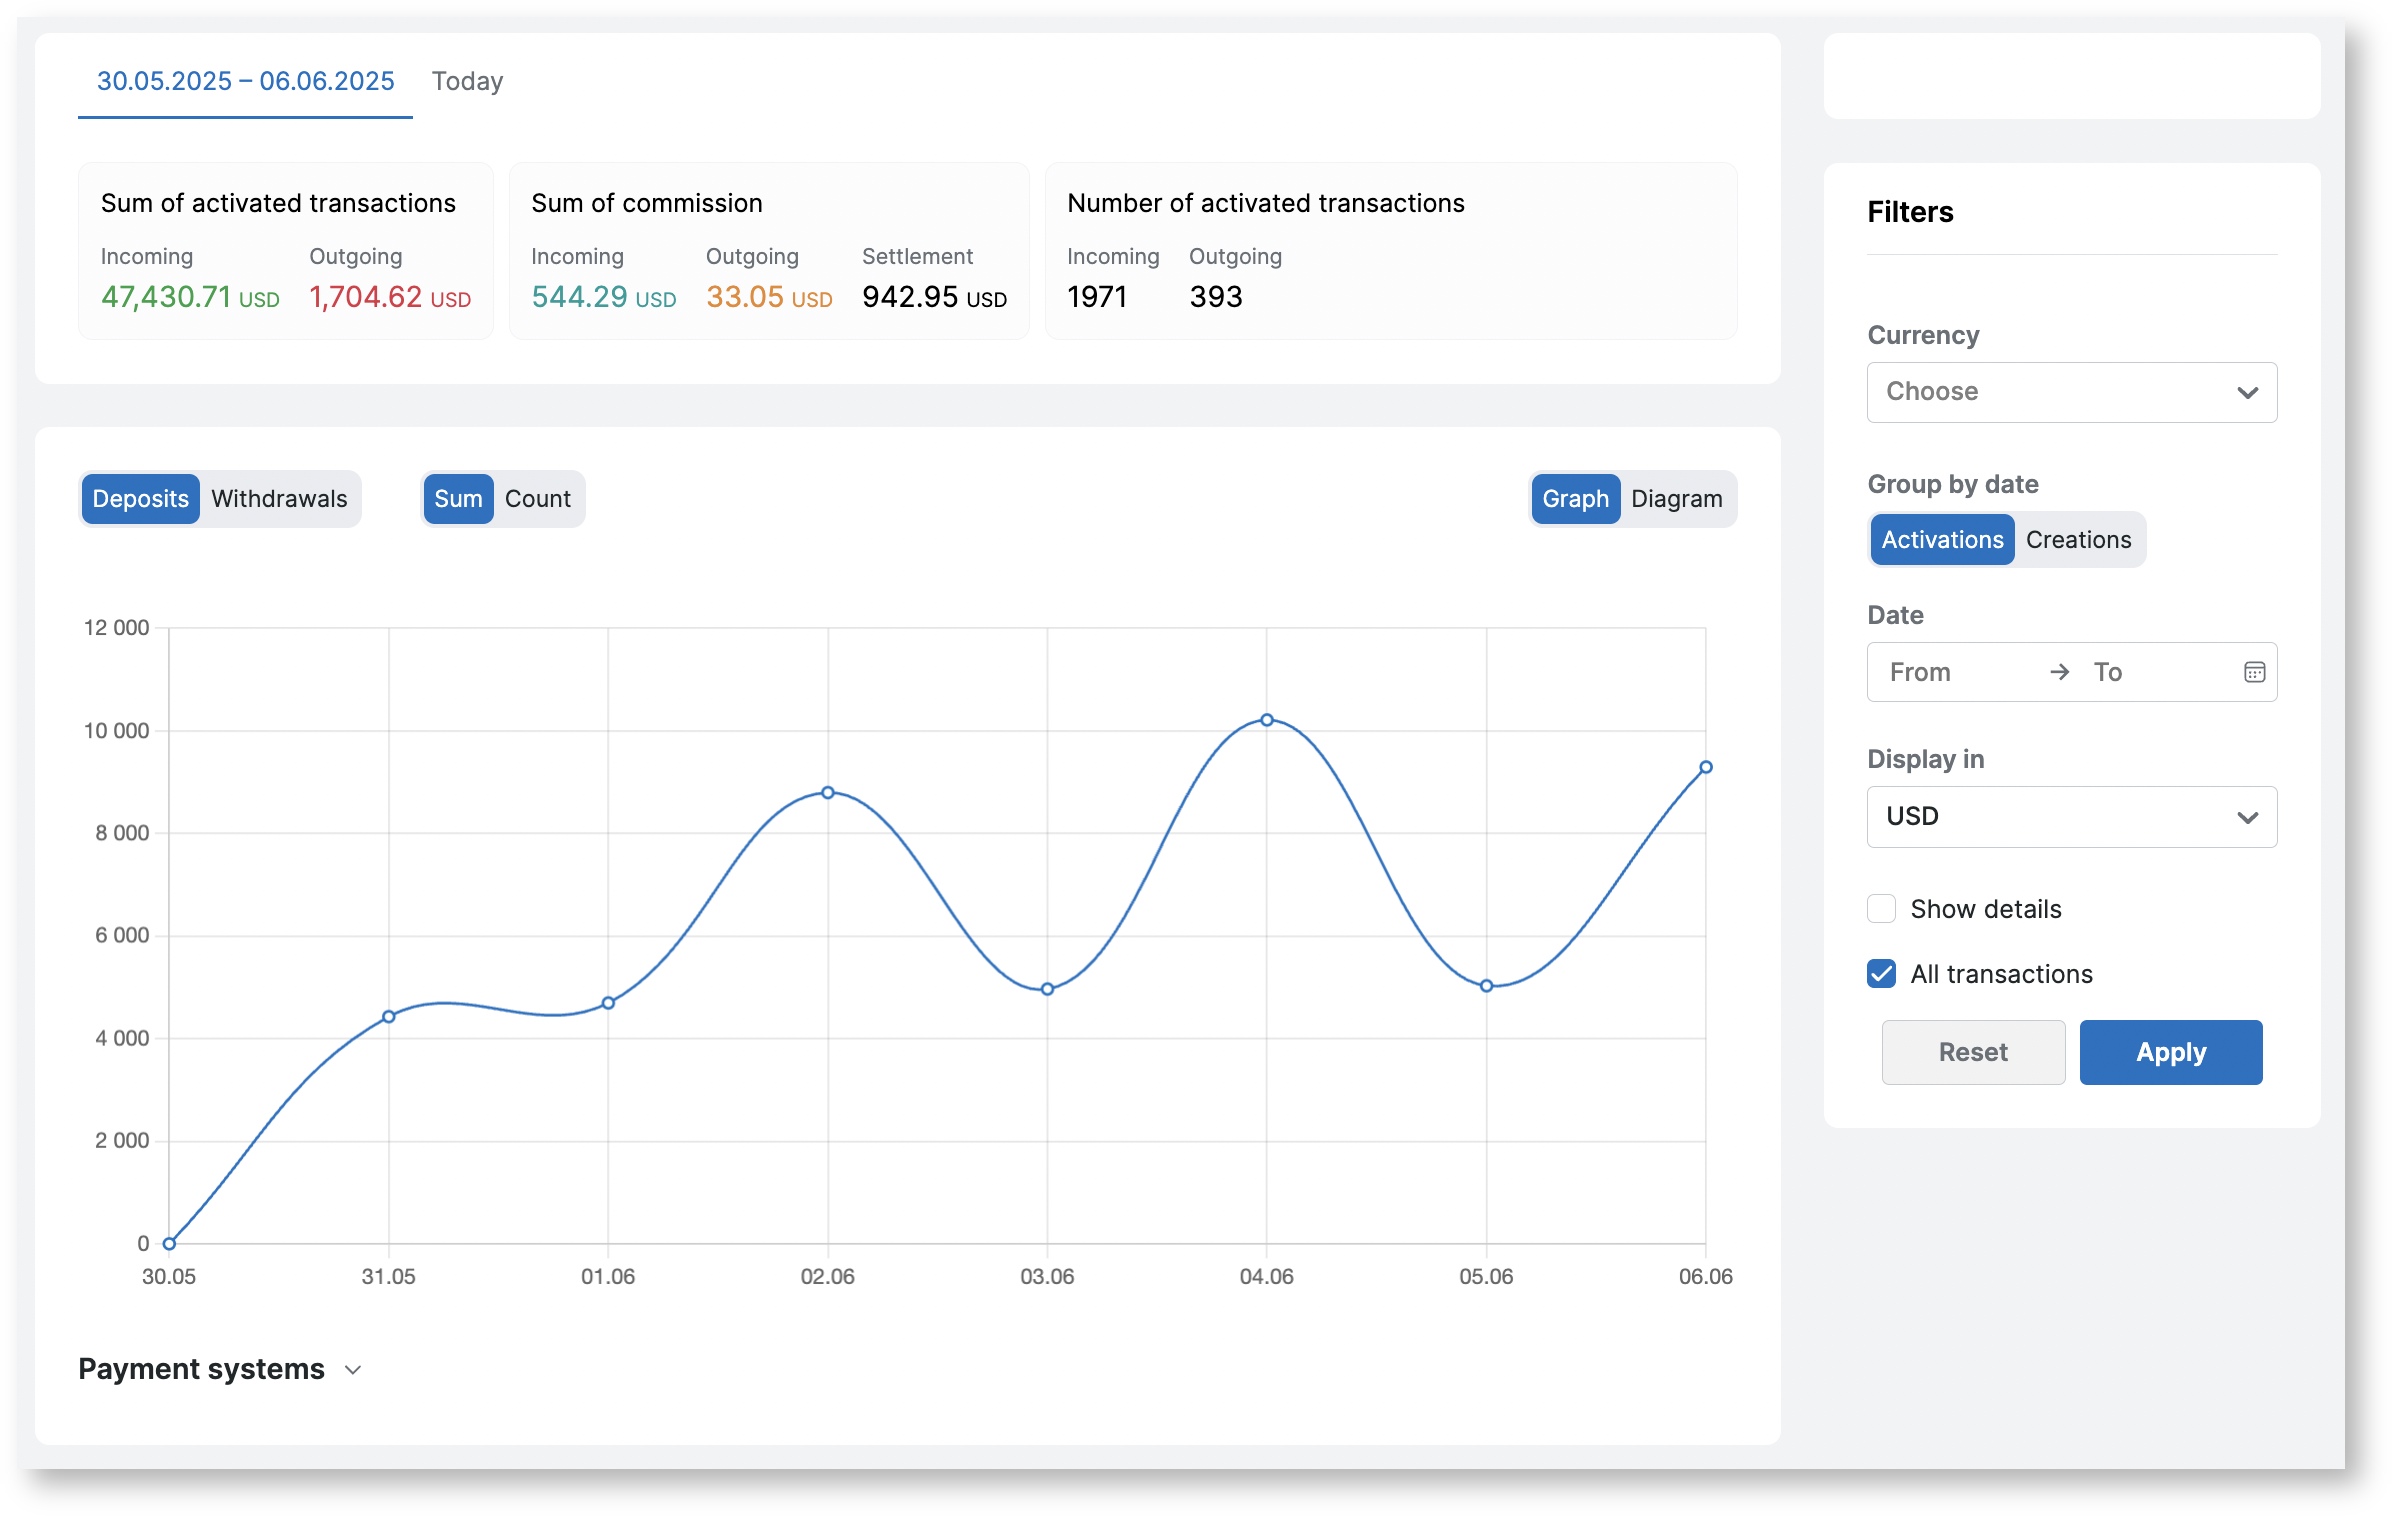Click the 02.06 data point on graph
2393x1517 pixels.
coord(828,793)
